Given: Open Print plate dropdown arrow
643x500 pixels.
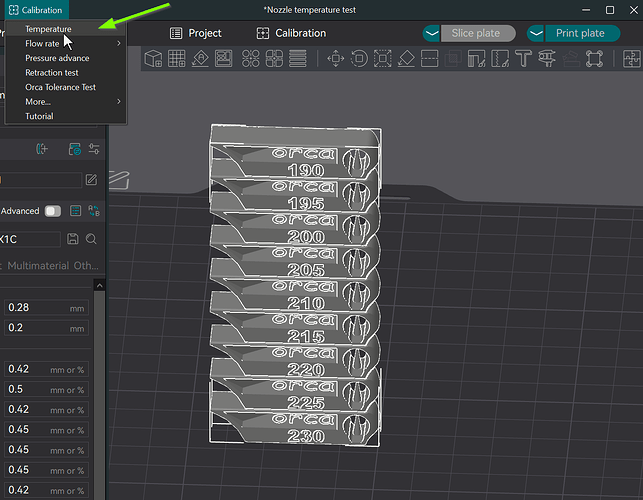Looking at the screenshot, I should point(536,33).
